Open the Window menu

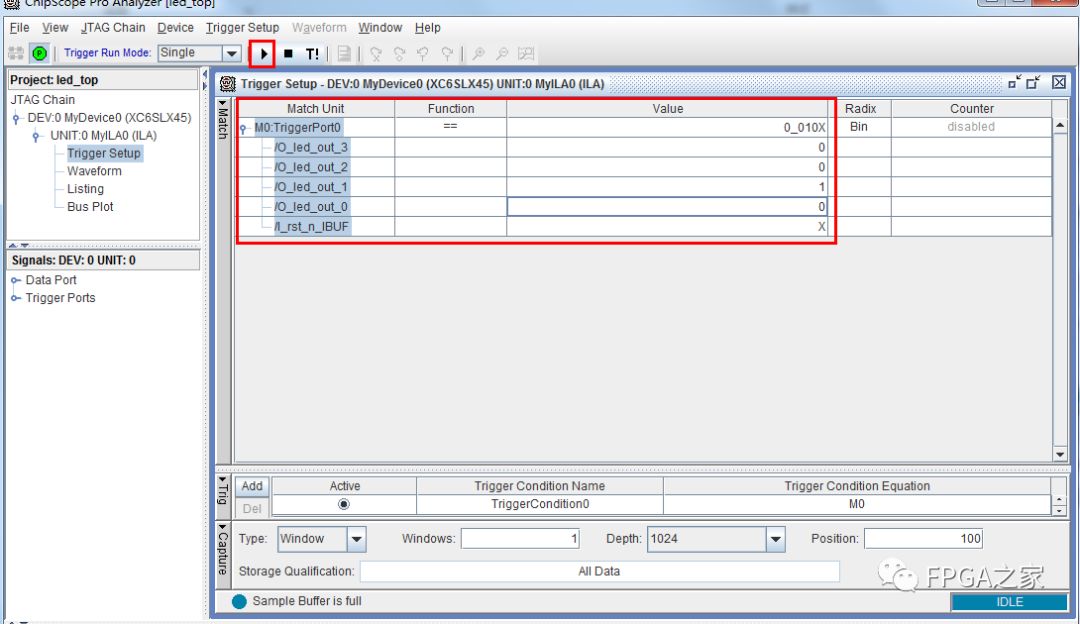pyautogui.click(x=380, y=28)
